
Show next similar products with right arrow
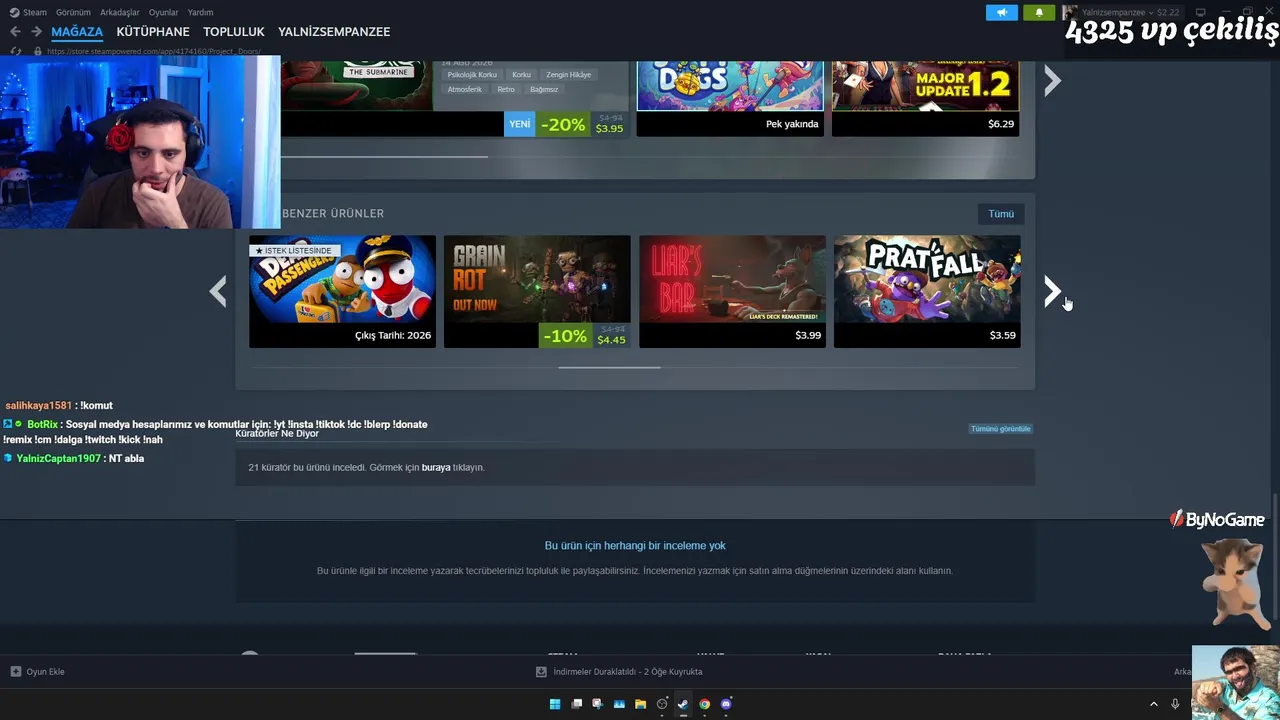pyautogui.click(x=1052, y=292)
